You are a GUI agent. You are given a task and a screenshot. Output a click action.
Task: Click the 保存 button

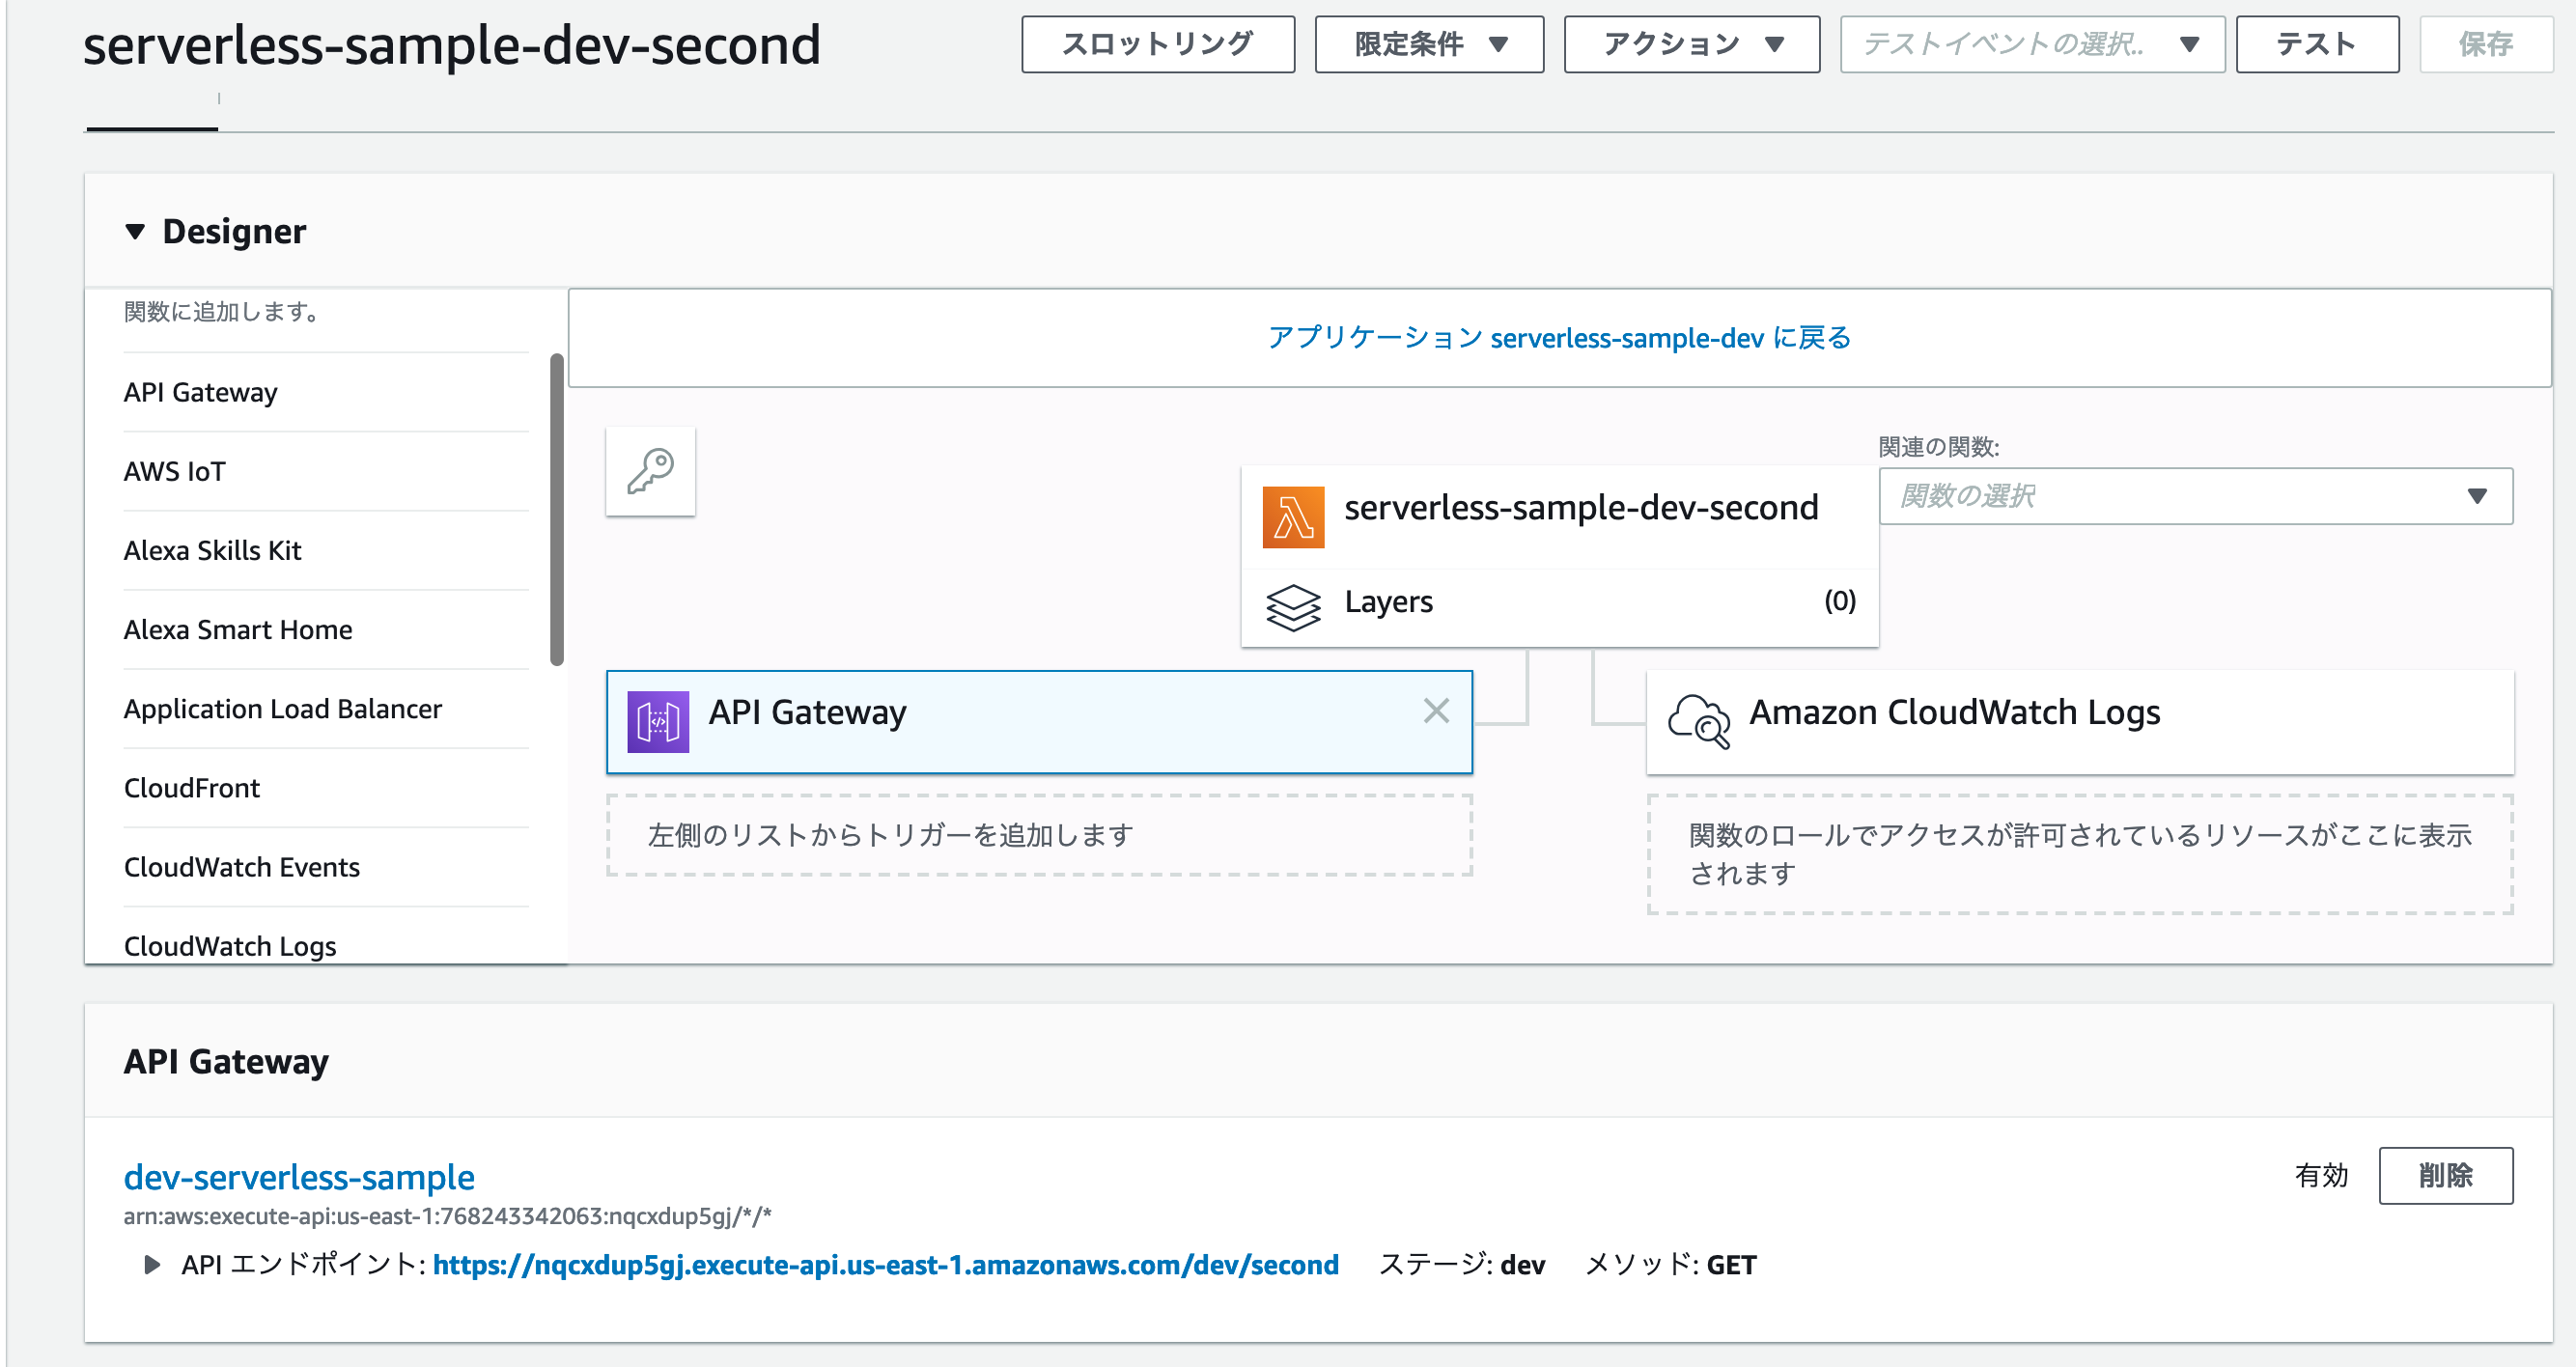[x=2485, y=44]
